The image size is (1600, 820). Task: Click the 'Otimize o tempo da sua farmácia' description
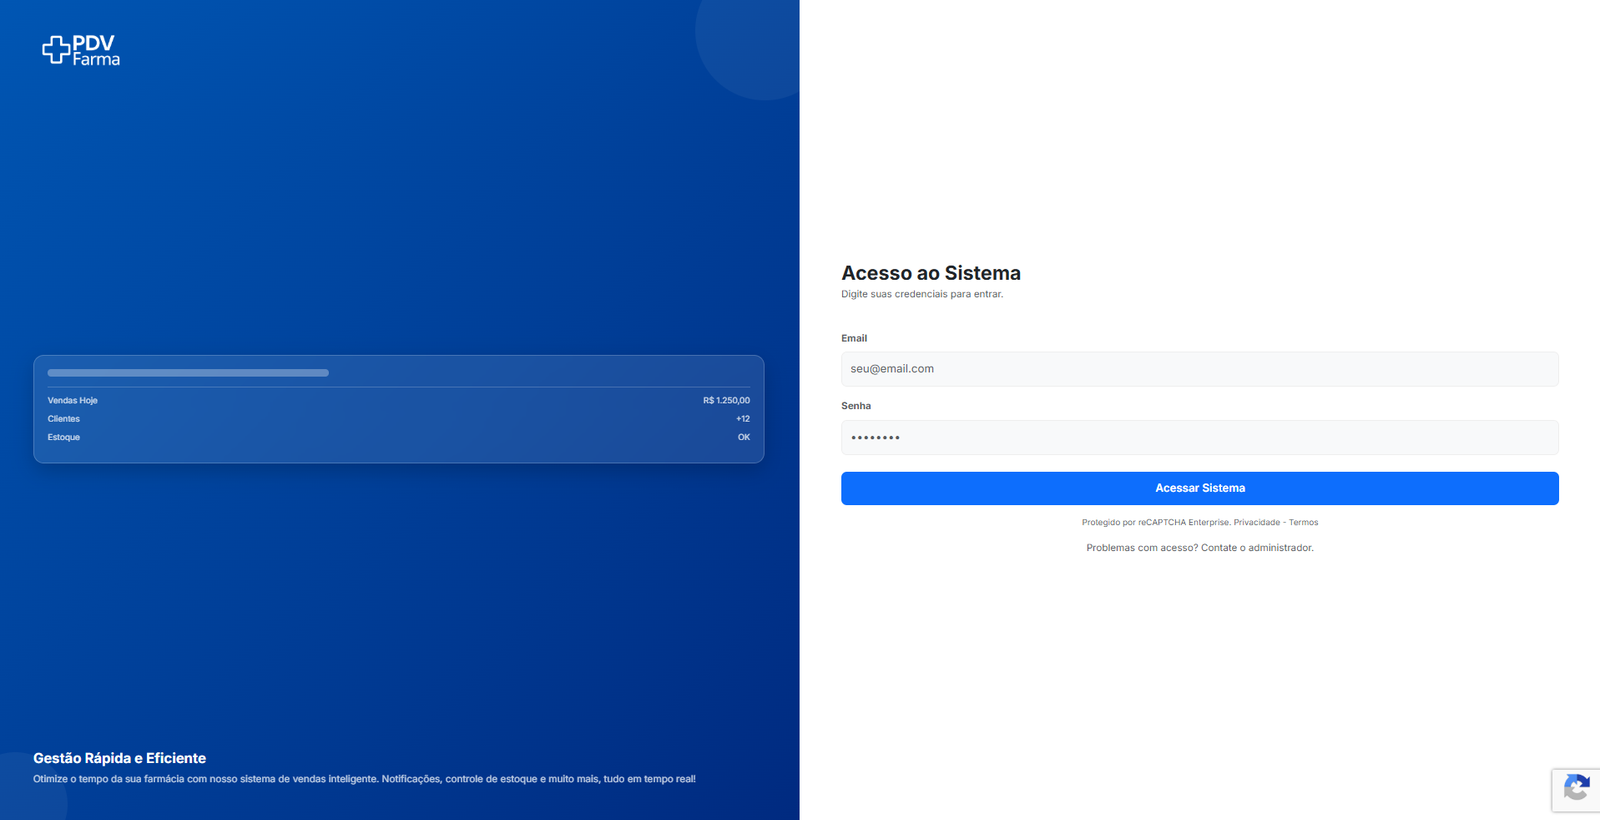pos(364,779)
